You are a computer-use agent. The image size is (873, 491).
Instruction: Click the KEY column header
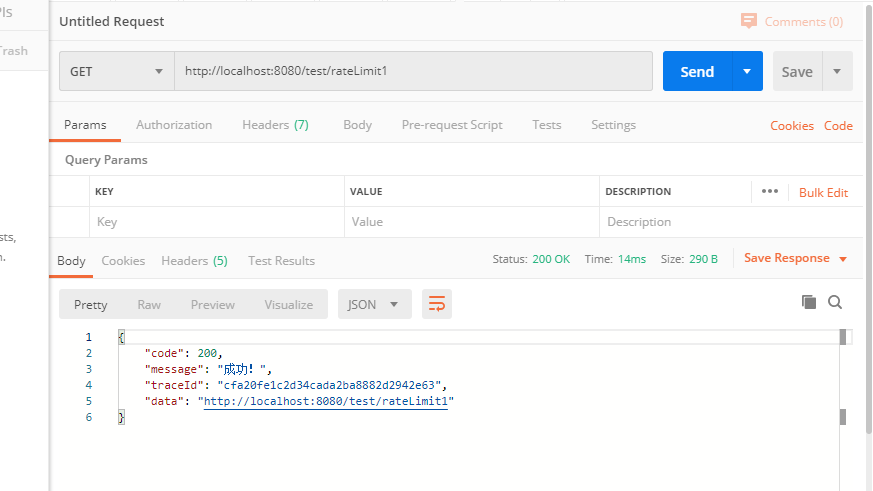click(104, 192)
